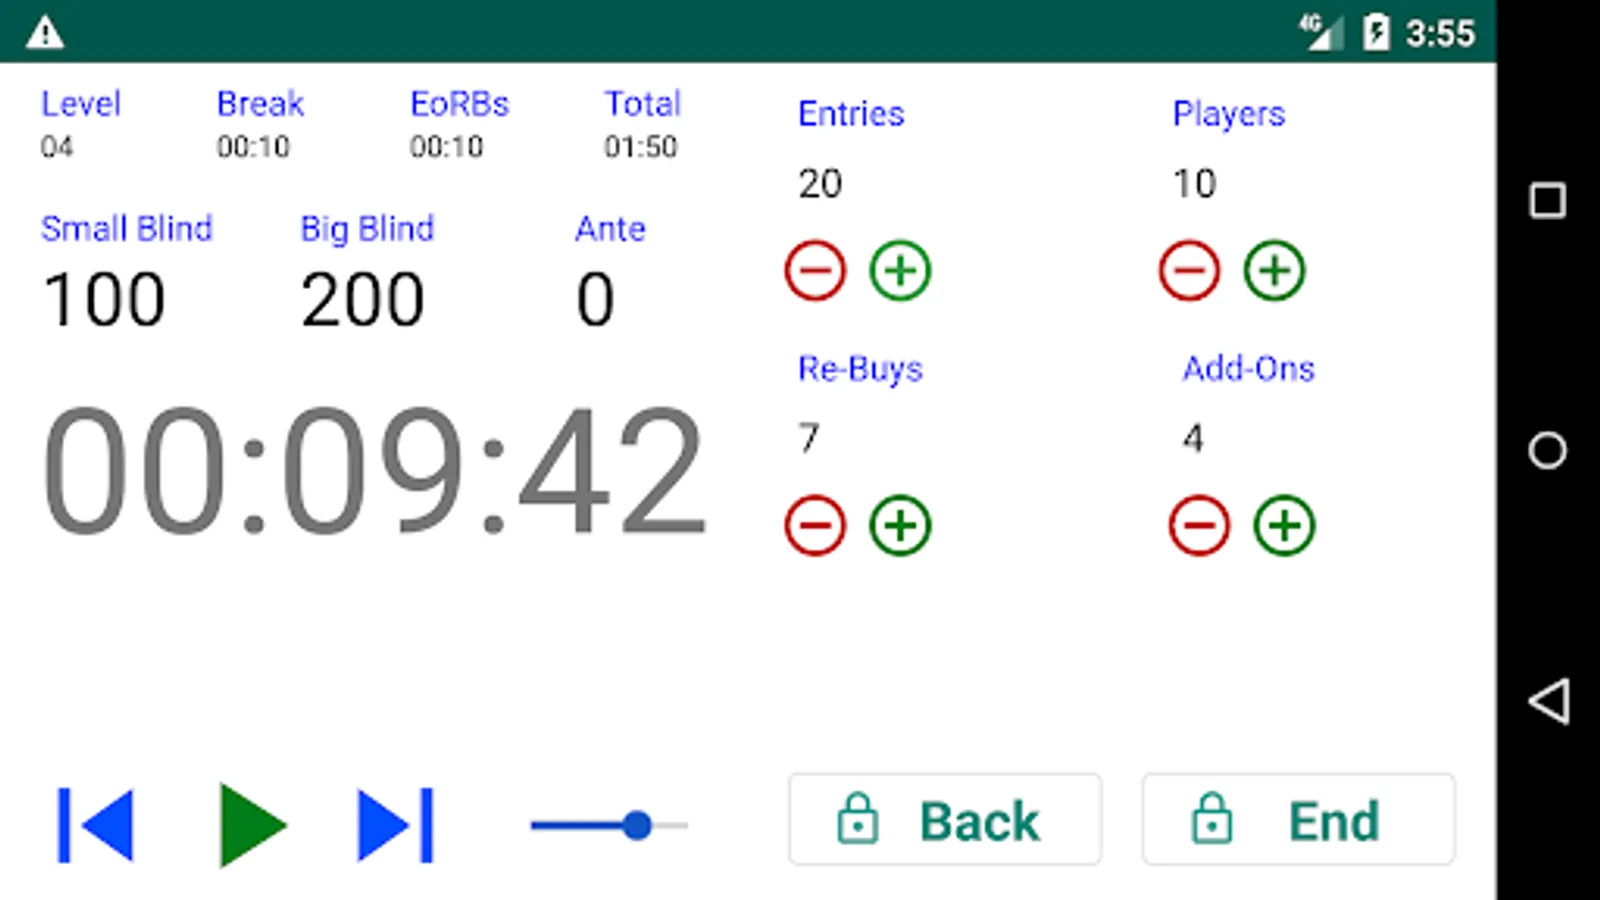Open the warning notification icon in status bar

point(45,33)
